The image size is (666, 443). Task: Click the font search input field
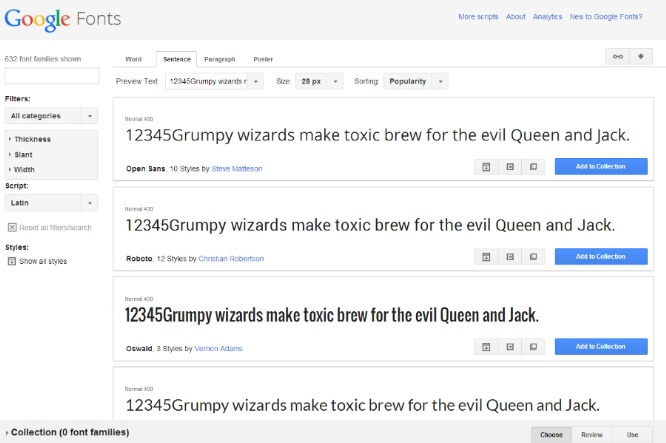pyautogui.click(x=52, y=76)
